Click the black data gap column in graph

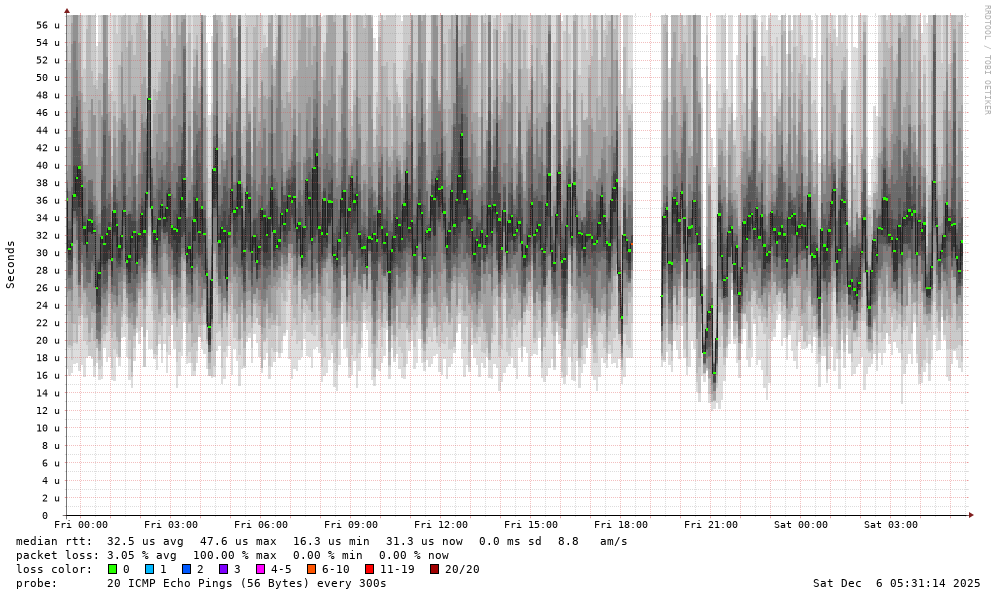[647, 190]
